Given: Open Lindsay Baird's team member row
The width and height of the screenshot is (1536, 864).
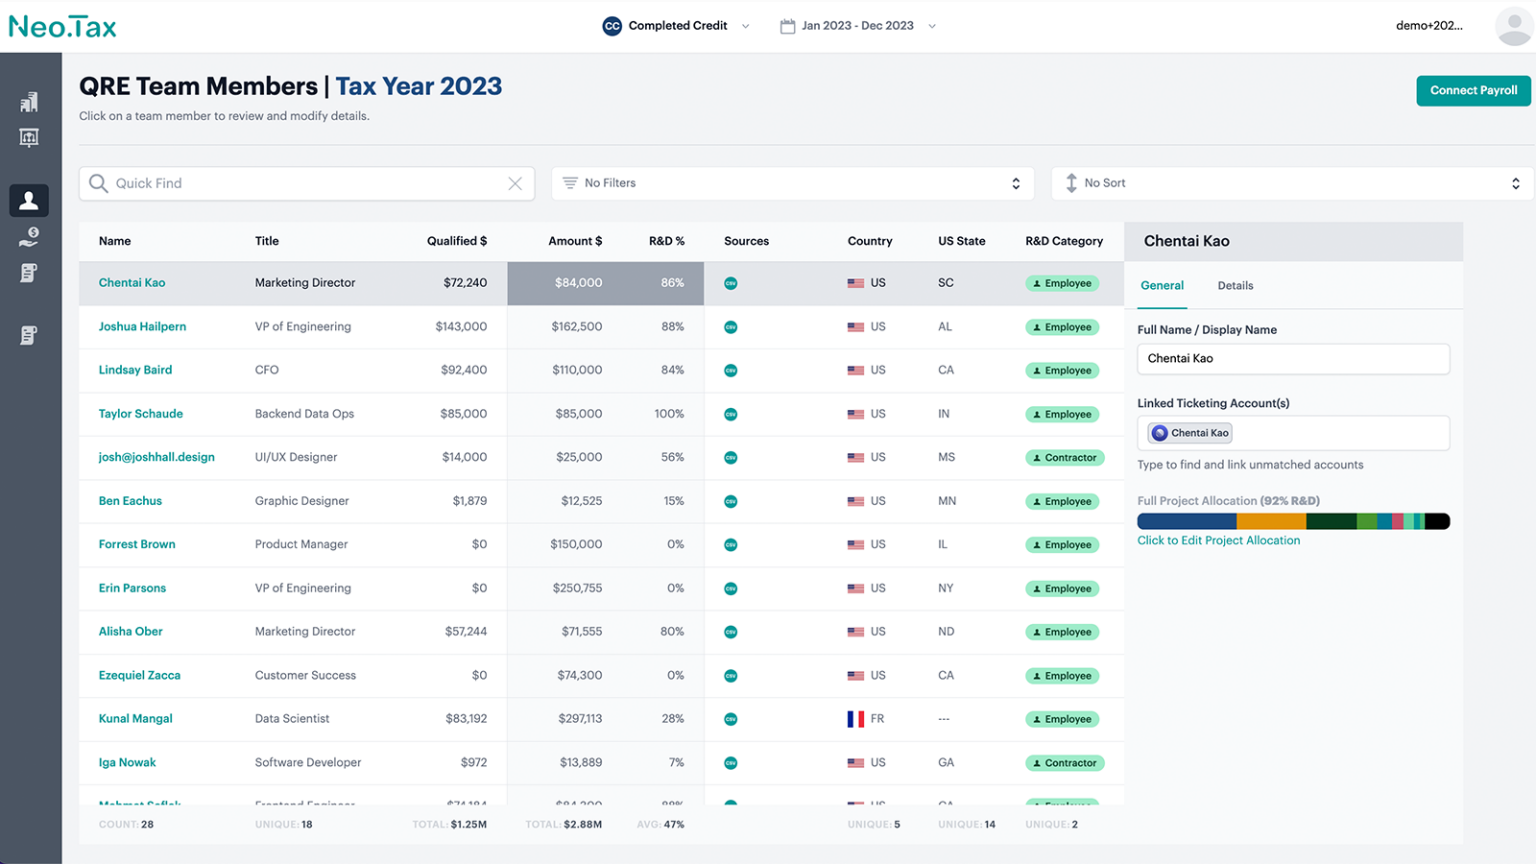Looking at the screenshot, I should click(135, 370).
